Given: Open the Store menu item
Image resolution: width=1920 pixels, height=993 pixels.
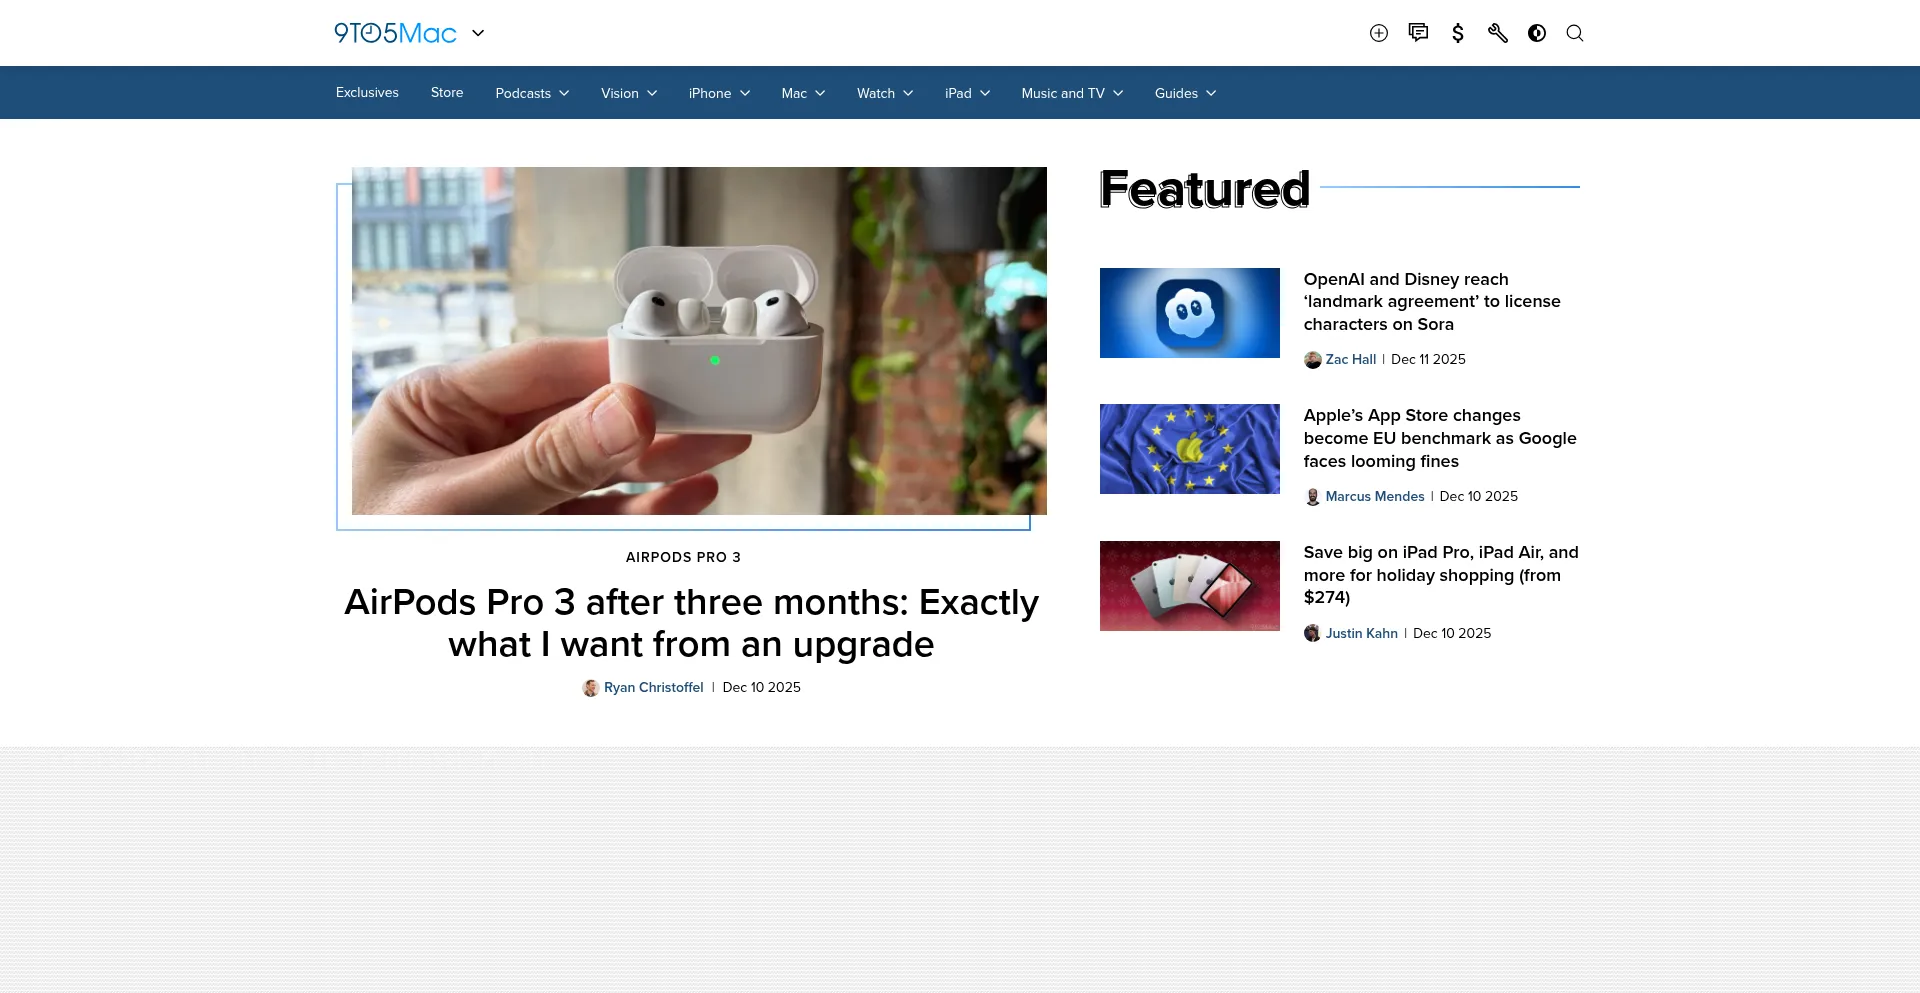Looking at the screenshot, I should click(x=447, y=92).
